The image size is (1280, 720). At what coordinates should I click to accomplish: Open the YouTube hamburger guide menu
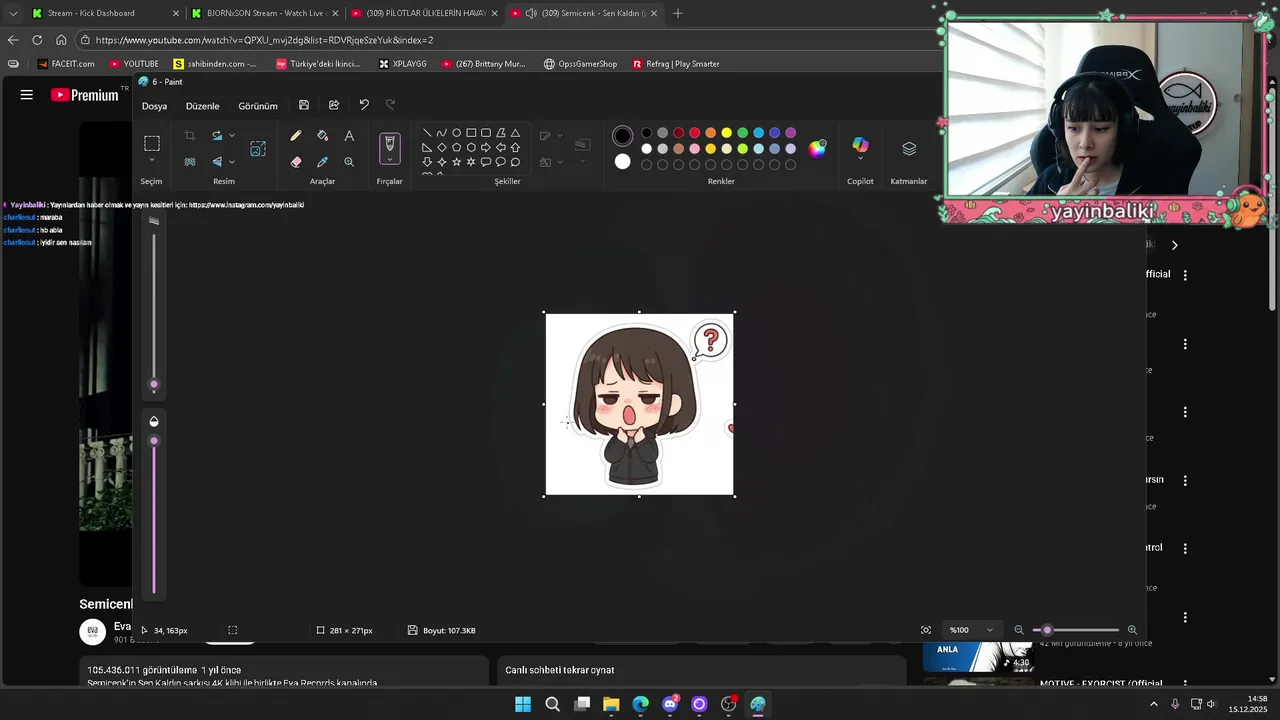pyautogui.click(x=27, y=95)
